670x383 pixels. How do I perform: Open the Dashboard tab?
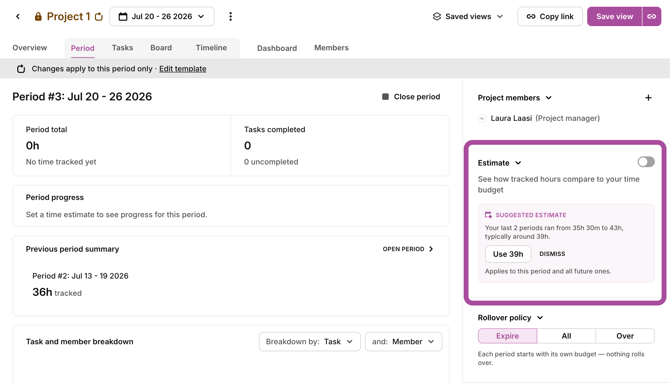click(x=277, y=48)
